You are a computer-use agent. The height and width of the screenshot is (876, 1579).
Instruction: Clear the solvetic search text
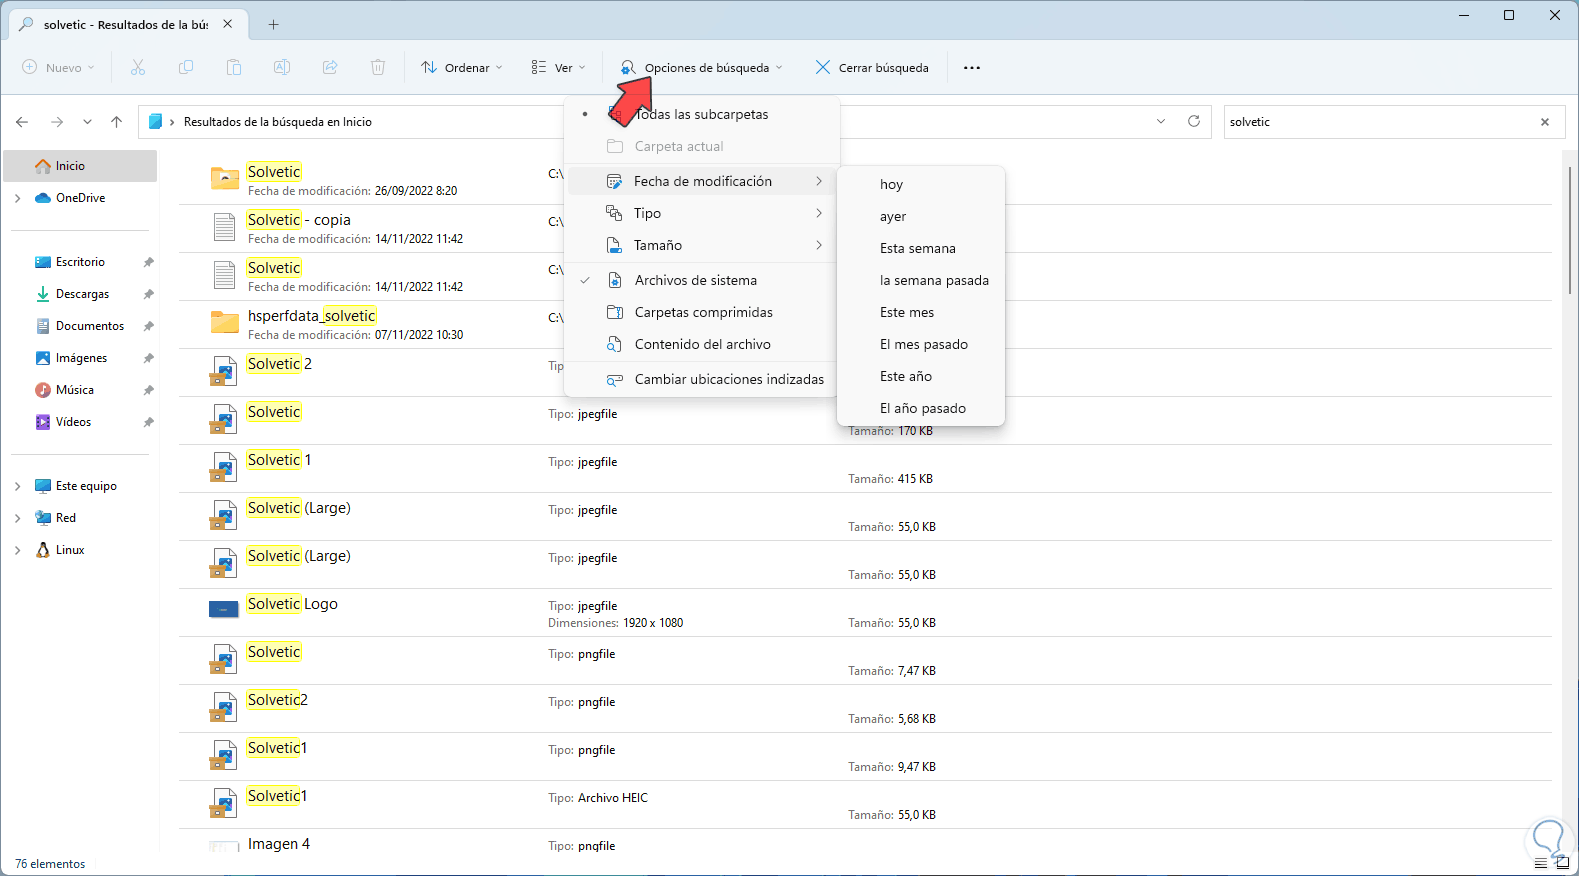click(1545, 122)
